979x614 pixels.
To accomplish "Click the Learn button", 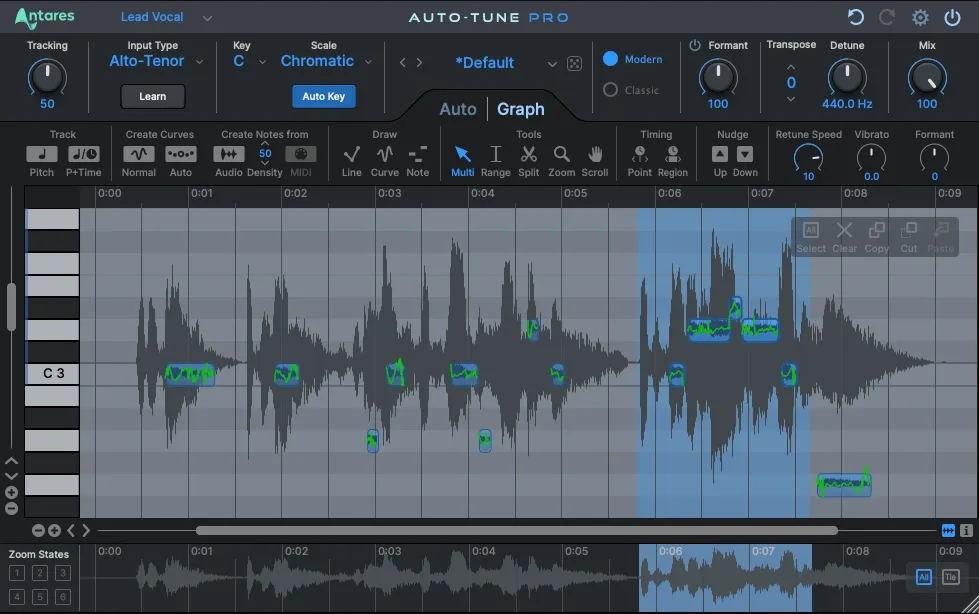I will pyautogui.click(x=152, y=97).
